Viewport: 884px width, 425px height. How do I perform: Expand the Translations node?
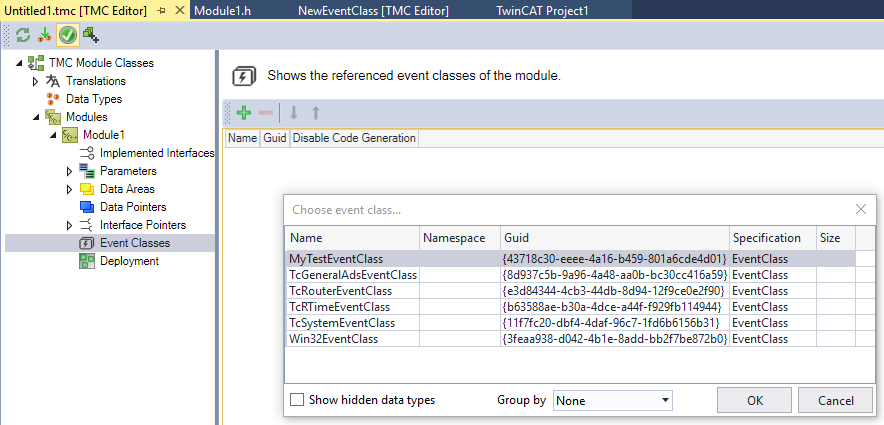pyautogui.click(x=37, y=81)
